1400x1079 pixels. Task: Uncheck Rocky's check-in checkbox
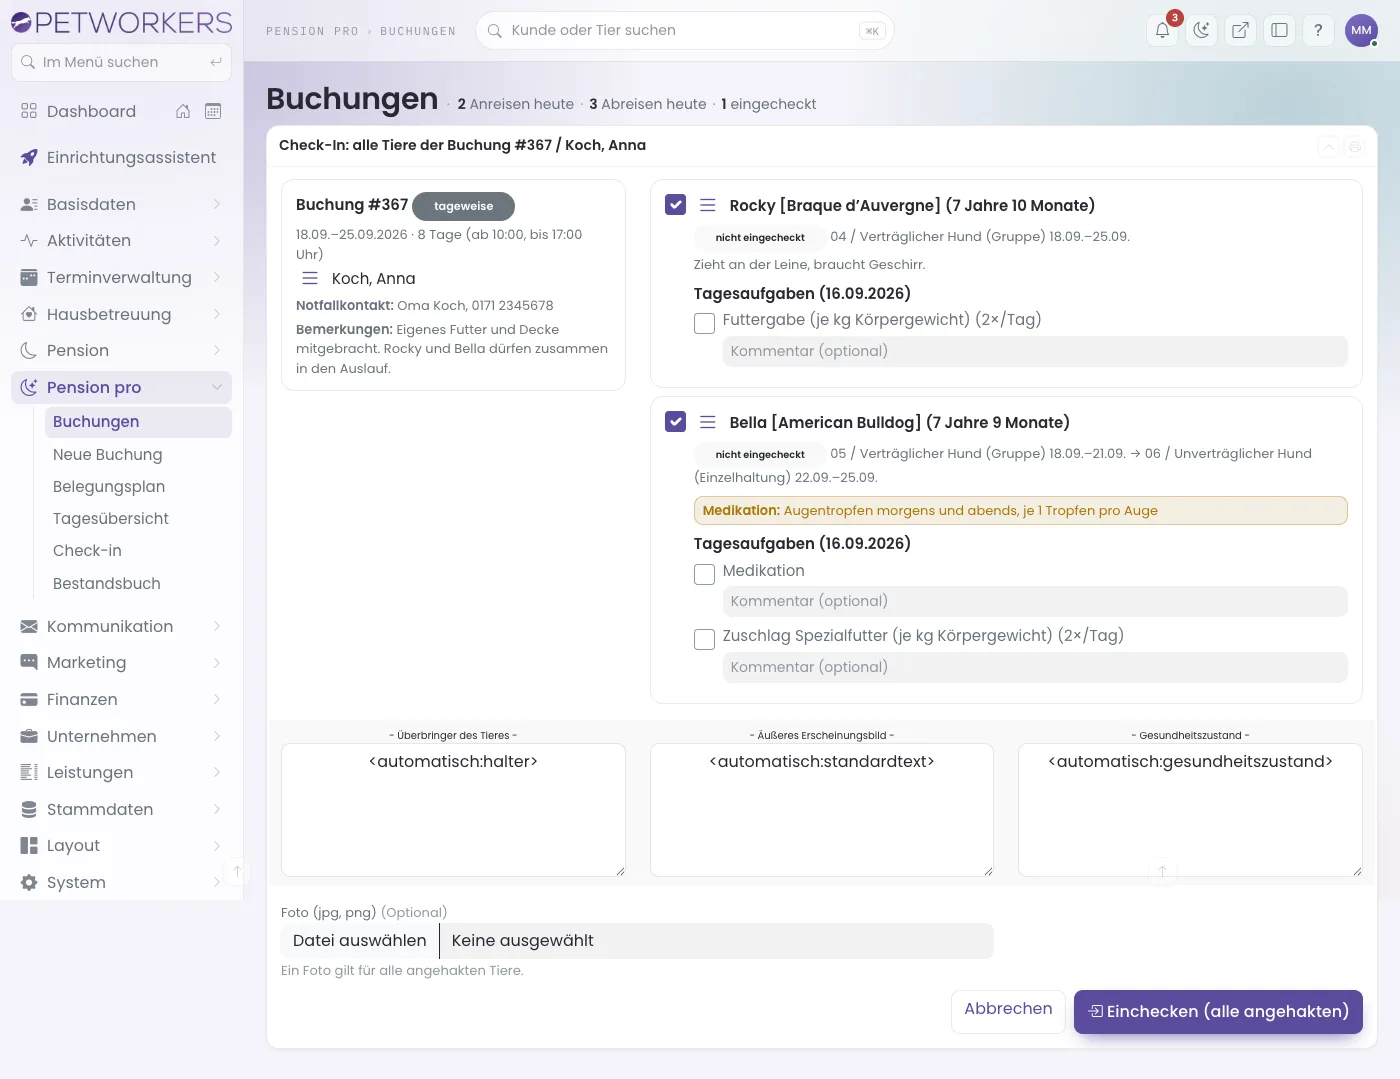click(676, 204)
